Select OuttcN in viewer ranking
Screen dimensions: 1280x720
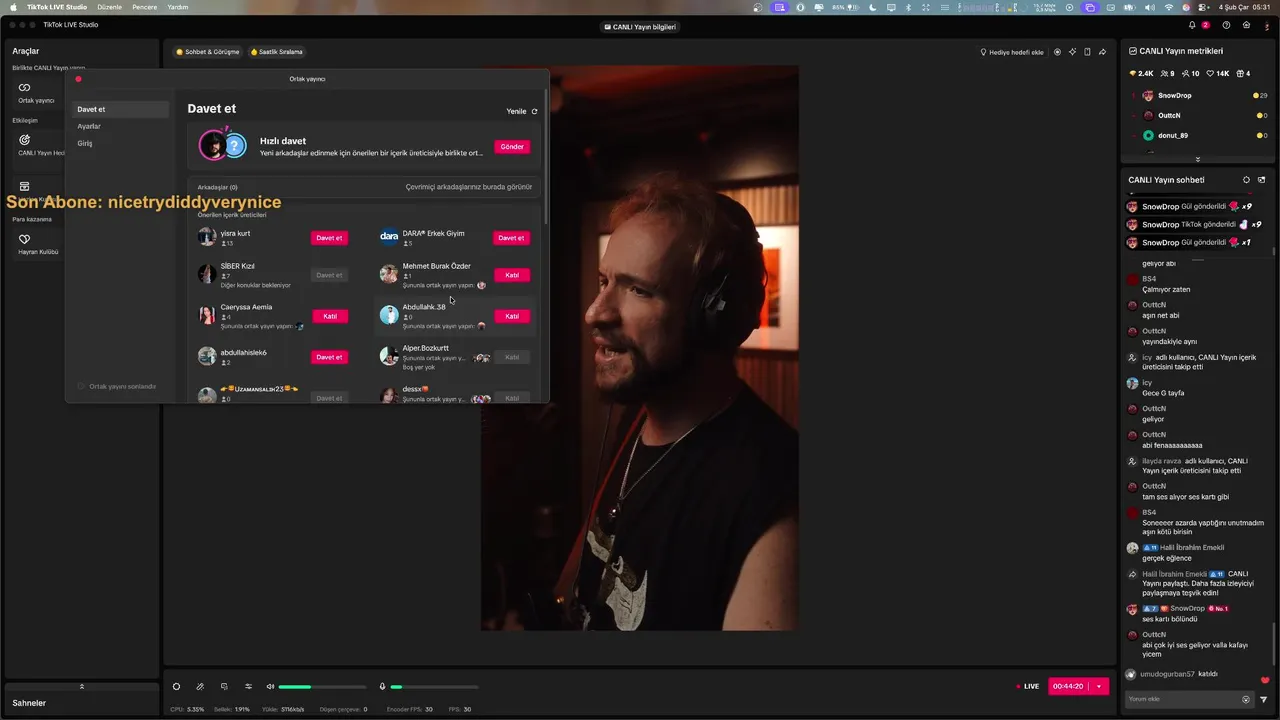click(1200, 115)
